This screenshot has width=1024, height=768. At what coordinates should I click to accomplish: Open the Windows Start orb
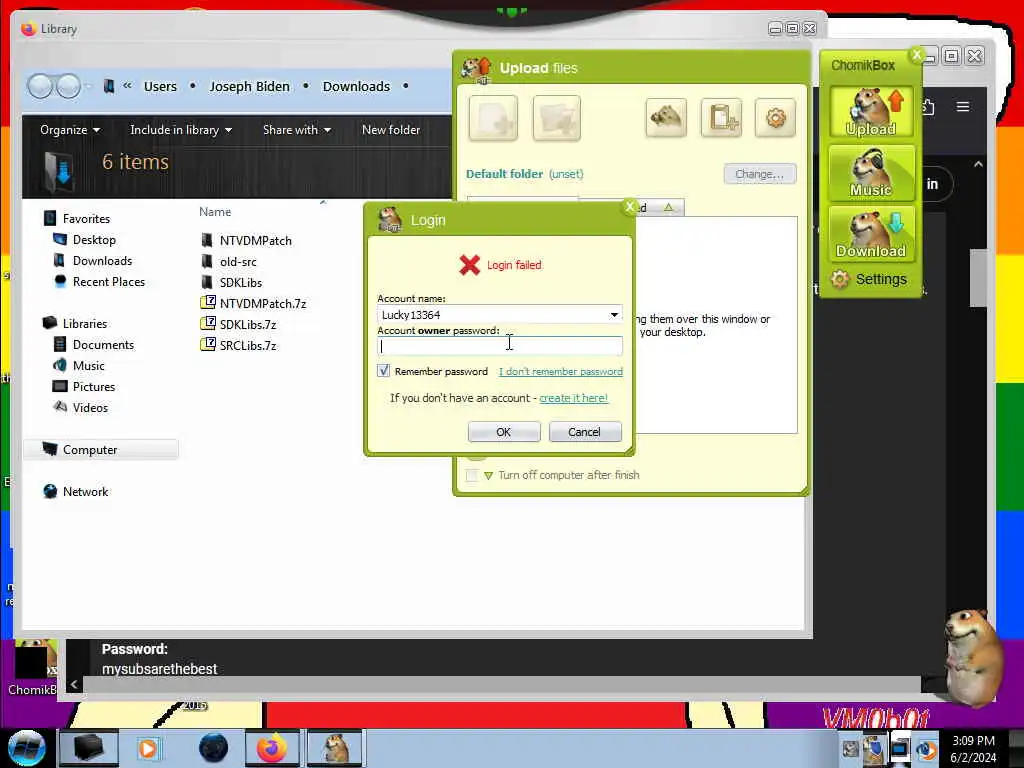point(26,748)
